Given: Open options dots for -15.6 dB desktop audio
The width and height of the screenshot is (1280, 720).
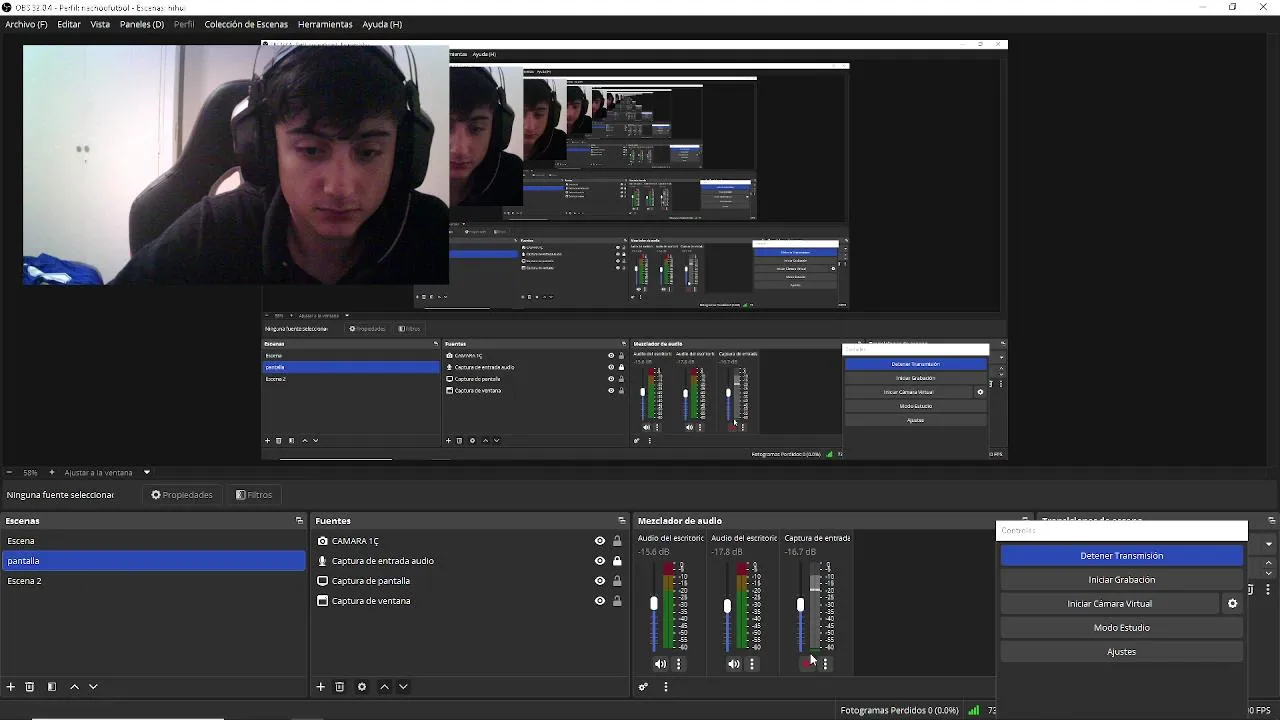Looking at the screenshot, I should (x=679, y=664).
